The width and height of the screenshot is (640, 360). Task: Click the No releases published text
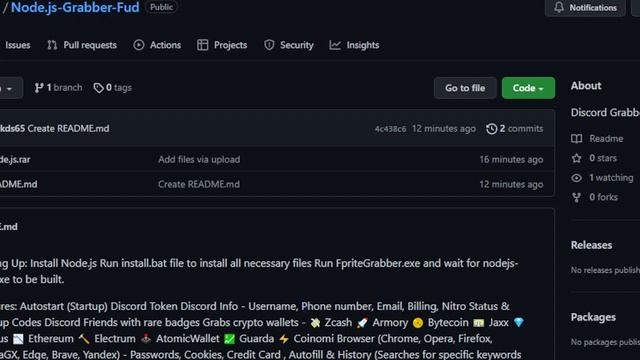pyautogui.click(x=605, y=270)
